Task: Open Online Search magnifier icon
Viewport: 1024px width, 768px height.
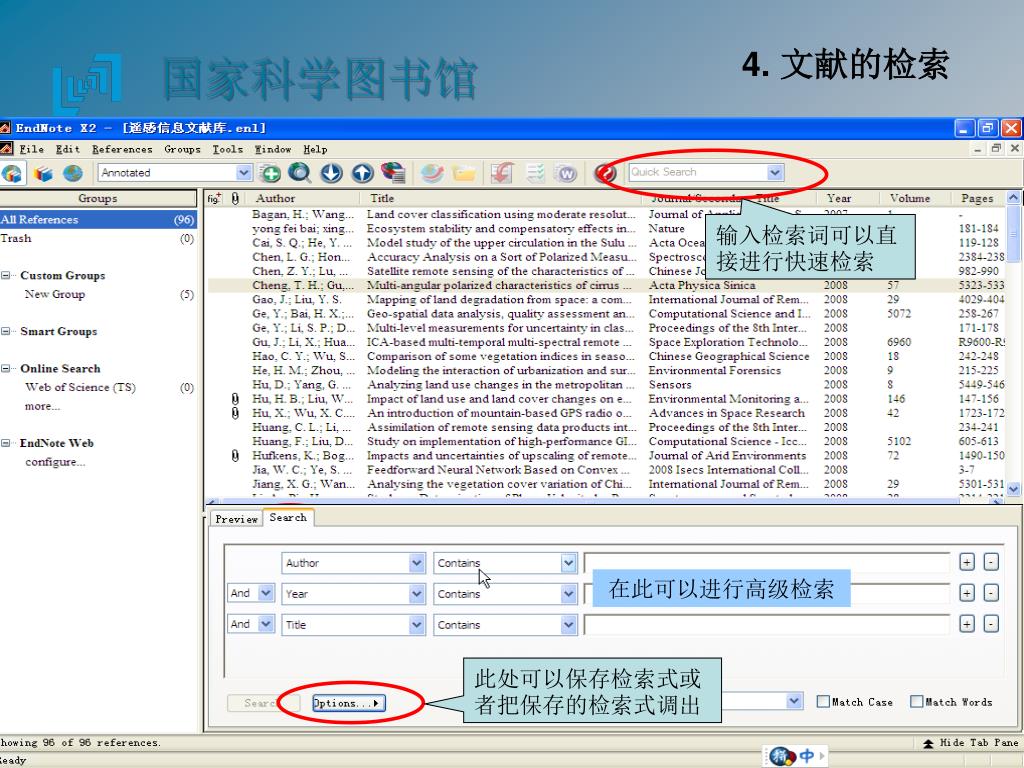Action: (300, 172)
